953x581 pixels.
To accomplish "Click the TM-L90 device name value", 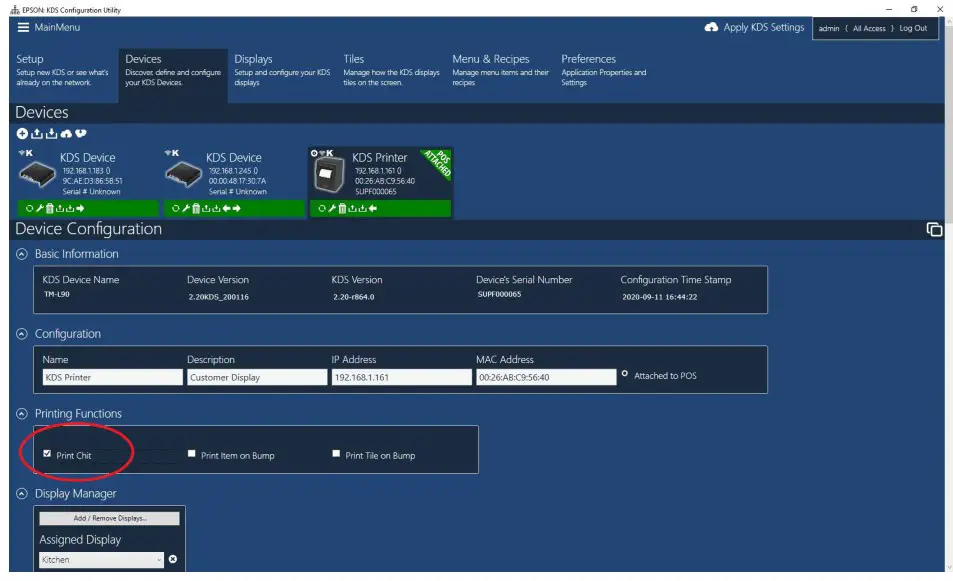I will click(x=57, y=294).
